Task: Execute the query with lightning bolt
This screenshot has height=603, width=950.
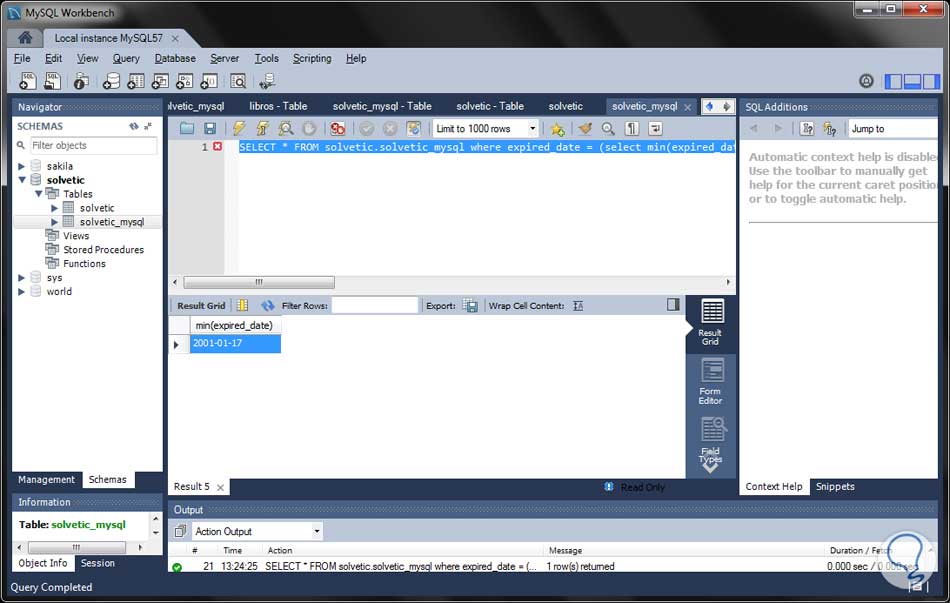Action: click(239, 128)
